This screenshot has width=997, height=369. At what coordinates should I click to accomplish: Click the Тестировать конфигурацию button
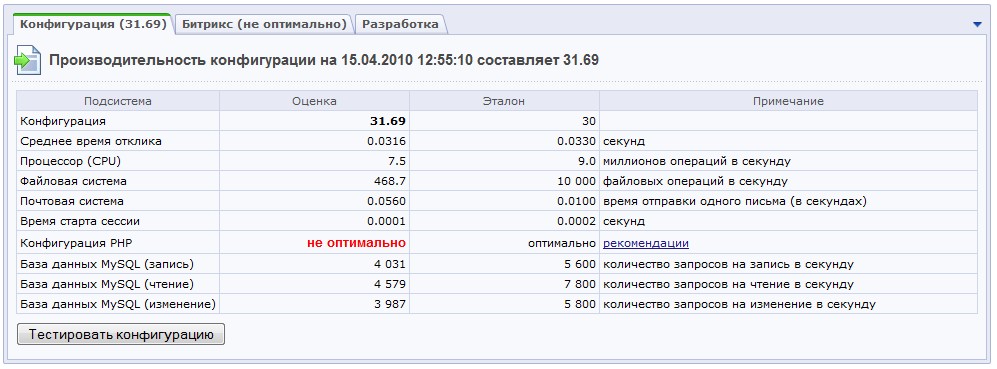(x=121, y=335)
